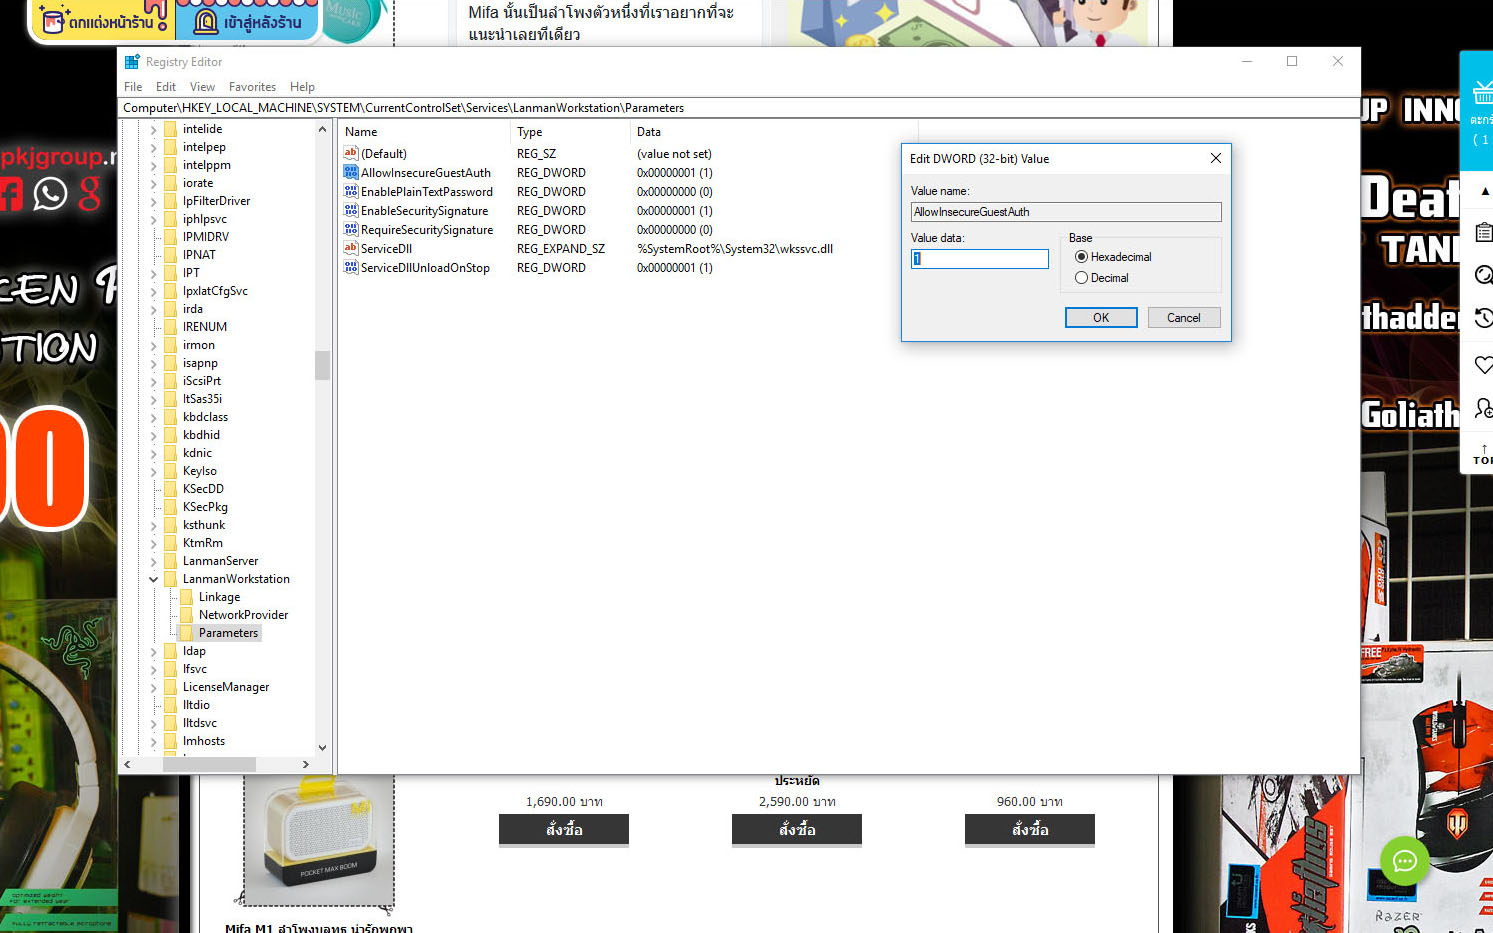Confirm with OK in Edit DWORD dialog
This screenshot has height=933, width=1493.
coord(1101,318)
